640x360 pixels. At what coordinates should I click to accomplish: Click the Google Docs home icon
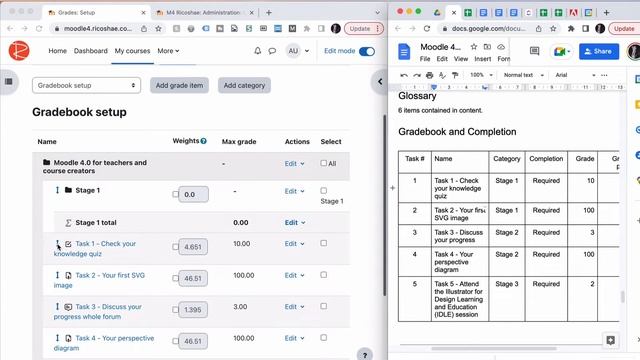click(x=404, y=51)
